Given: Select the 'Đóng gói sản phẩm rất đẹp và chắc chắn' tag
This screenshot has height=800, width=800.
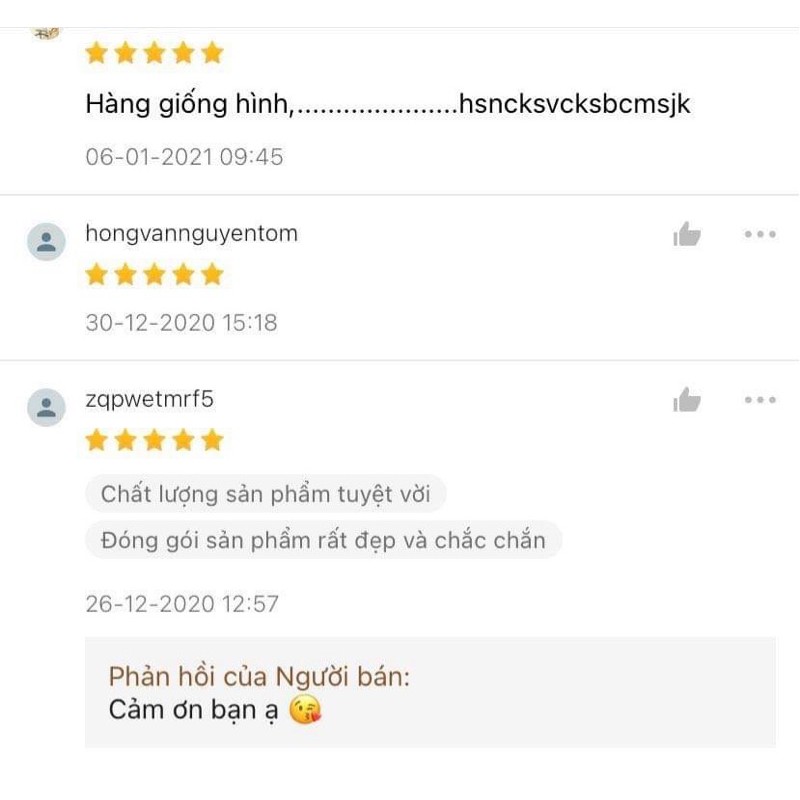Looking at the screenshot, I should click(x=323, y=540).
